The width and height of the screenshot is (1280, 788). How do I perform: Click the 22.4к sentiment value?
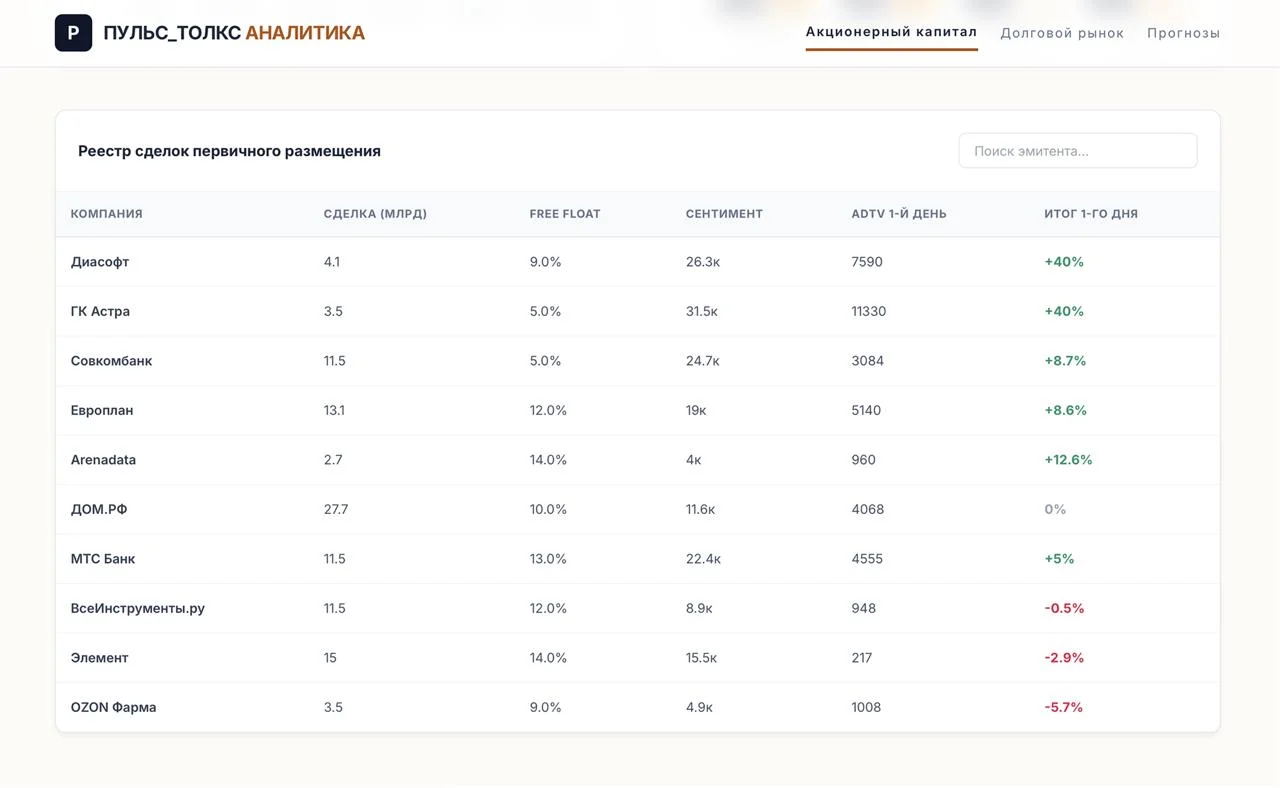point(703,559)
